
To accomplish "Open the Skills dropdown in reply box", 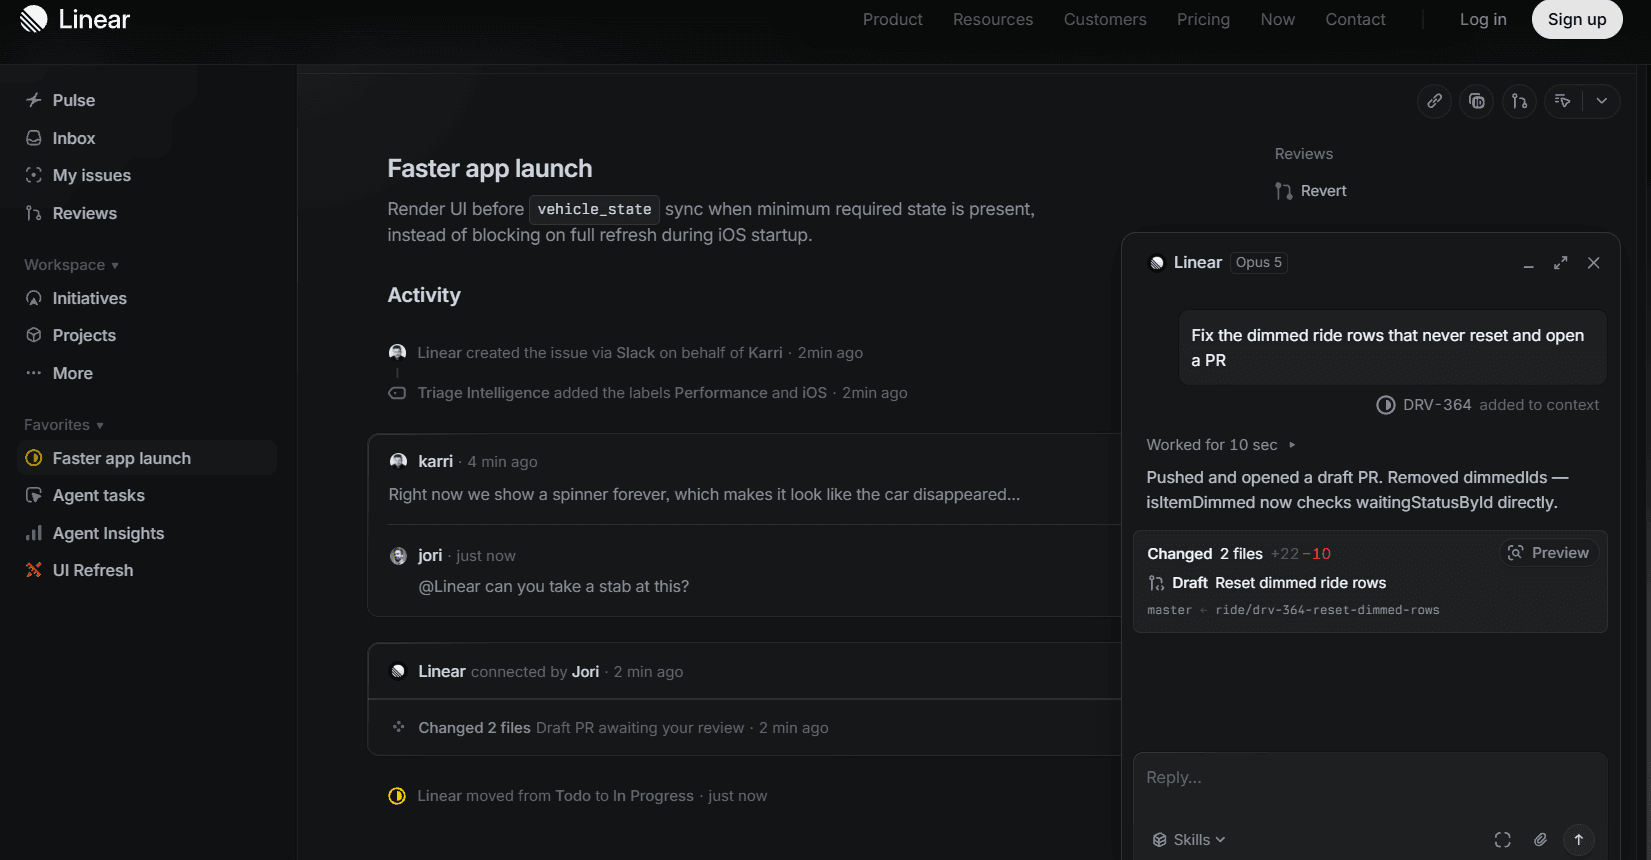I will coord(1189,840).
